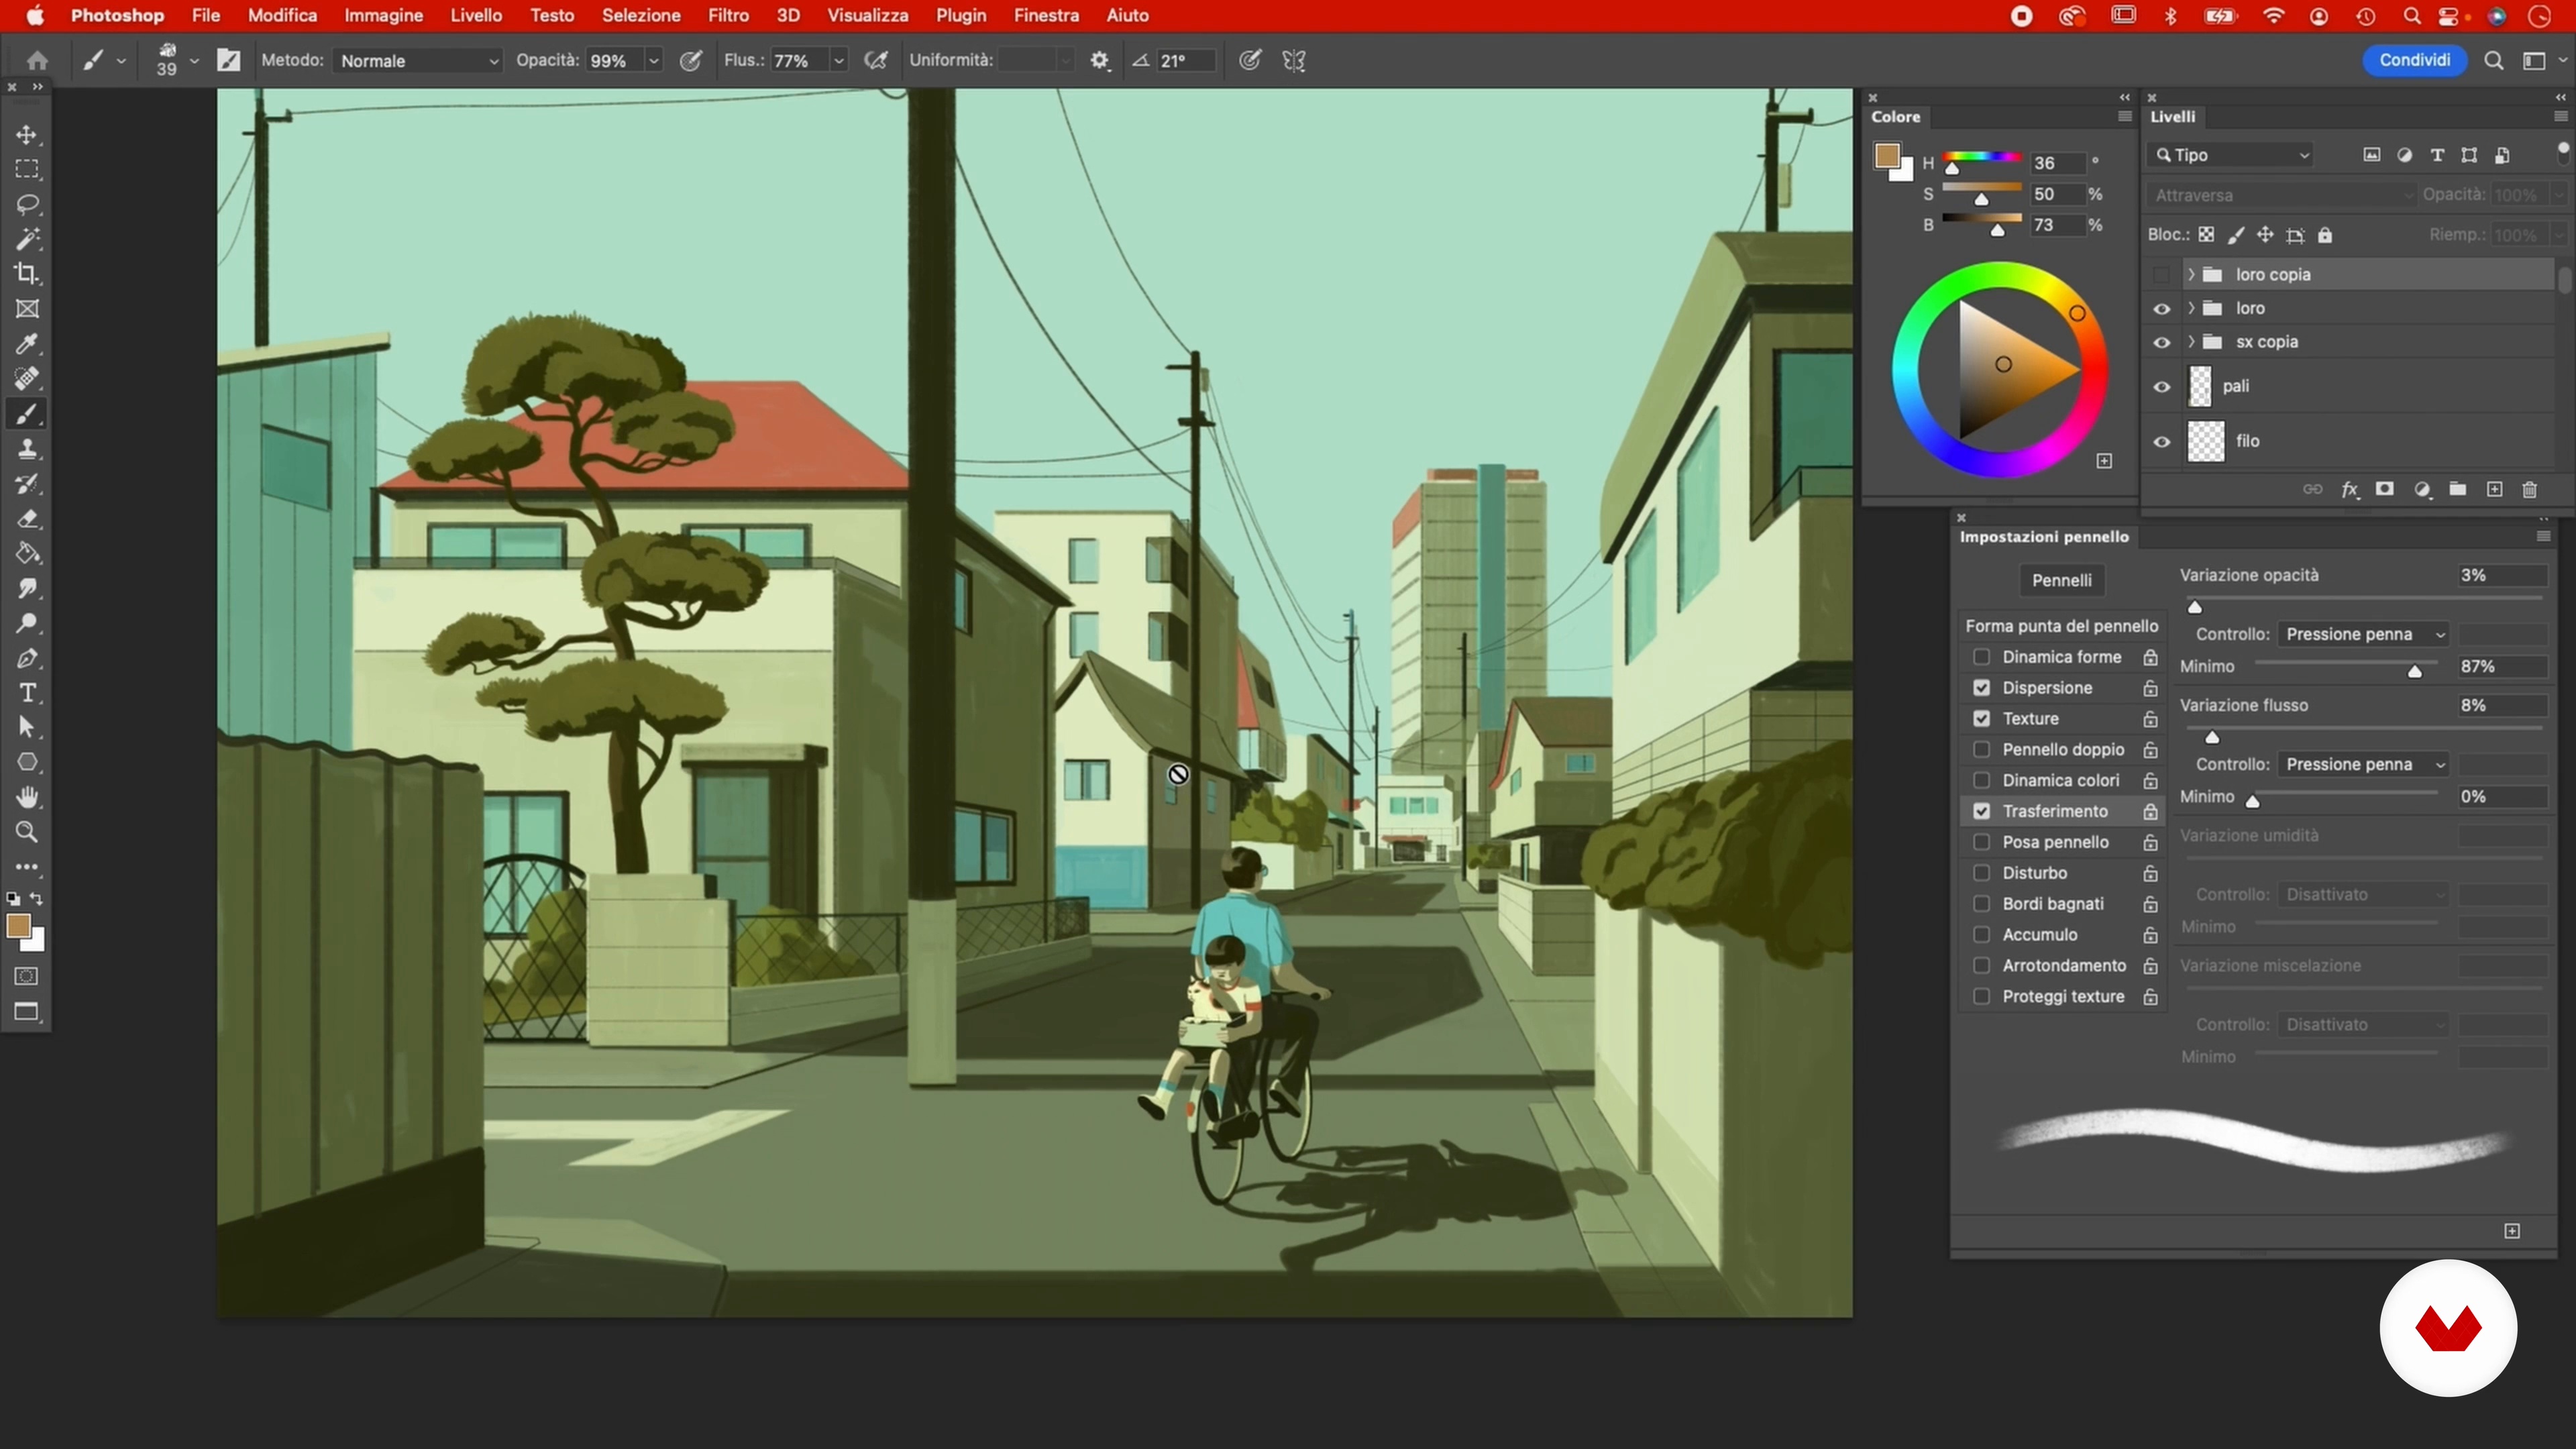Viewport: 2576px width, 1449px height.
Task: Click the Home icon in options bar
Action: click(x=37, y=60)
